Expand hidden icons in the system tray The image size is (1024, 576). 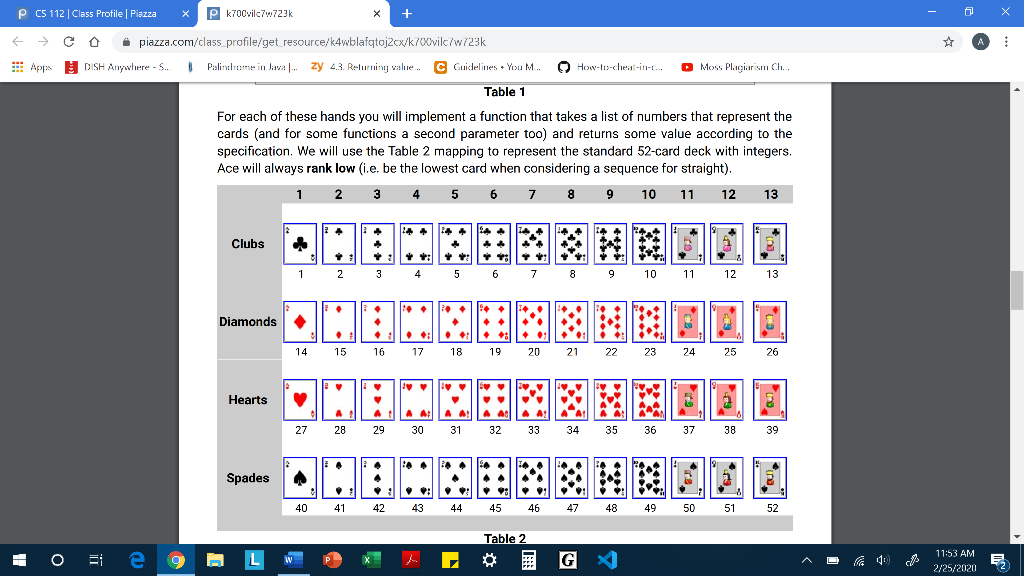coord(805,562)
